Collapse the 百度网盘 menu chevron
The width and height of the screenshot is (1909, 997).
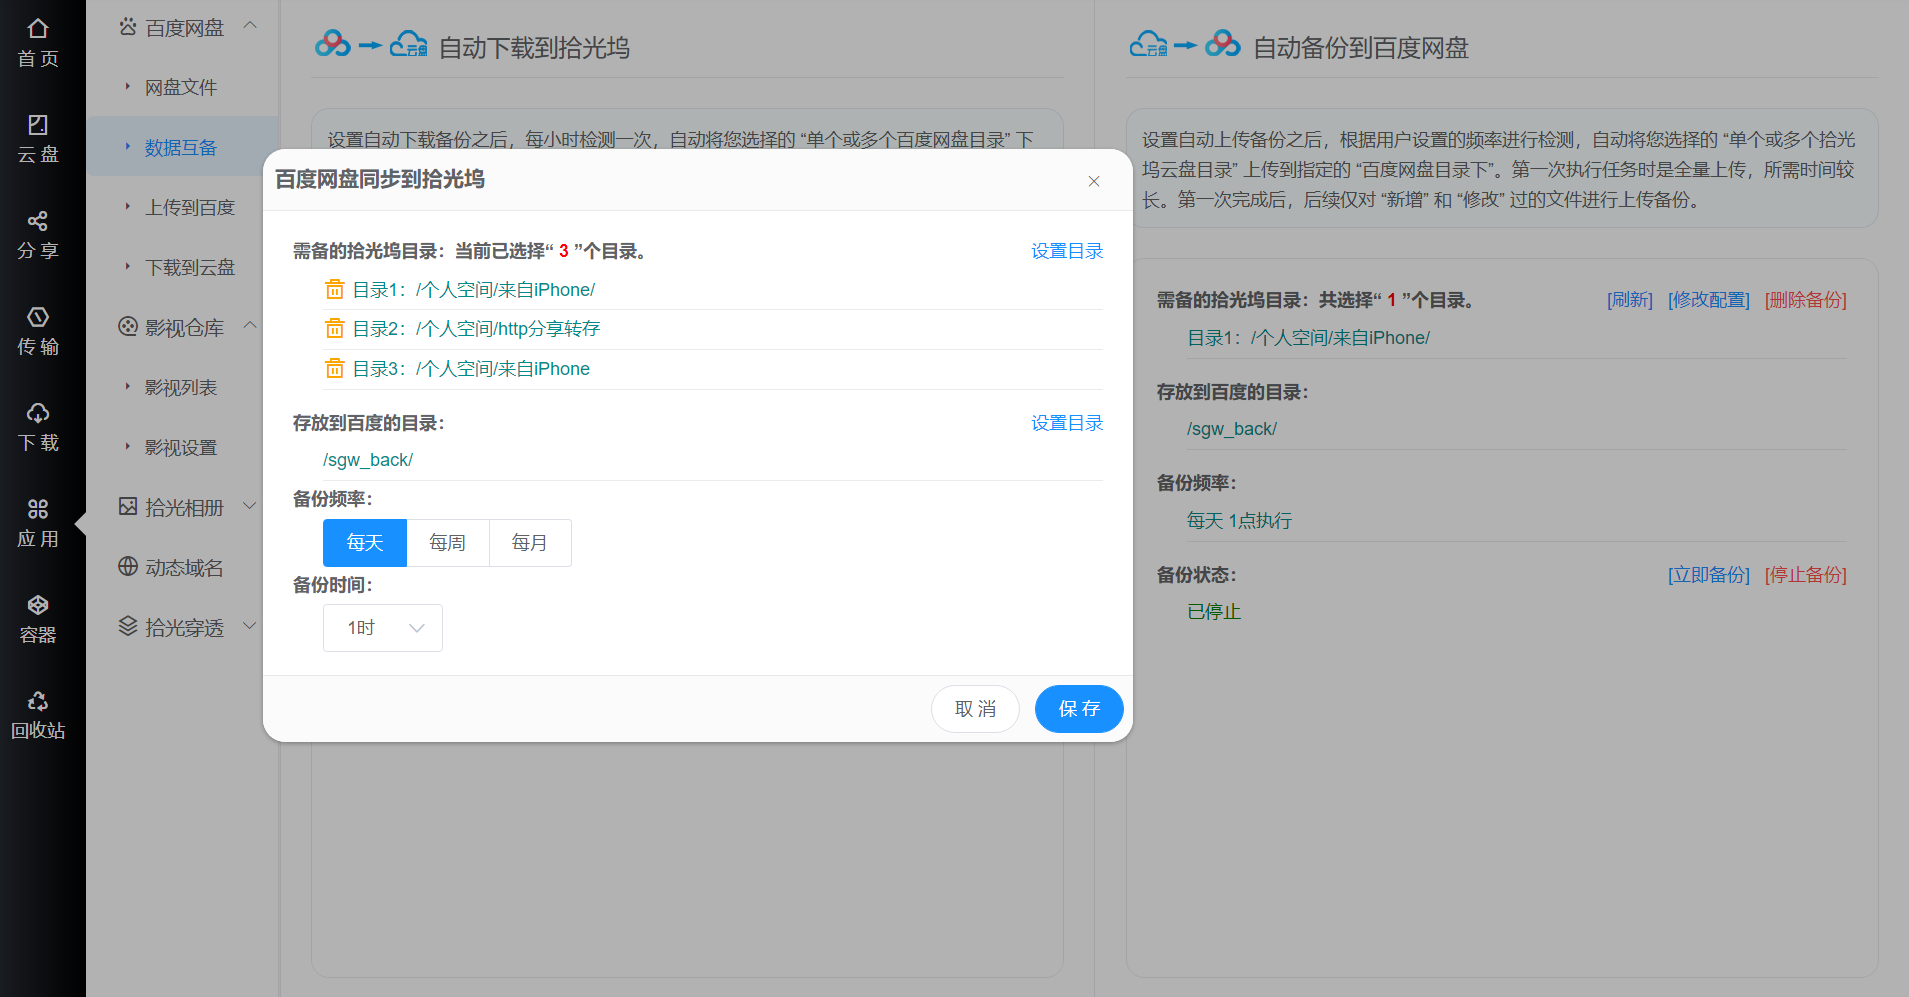[251, 25]
